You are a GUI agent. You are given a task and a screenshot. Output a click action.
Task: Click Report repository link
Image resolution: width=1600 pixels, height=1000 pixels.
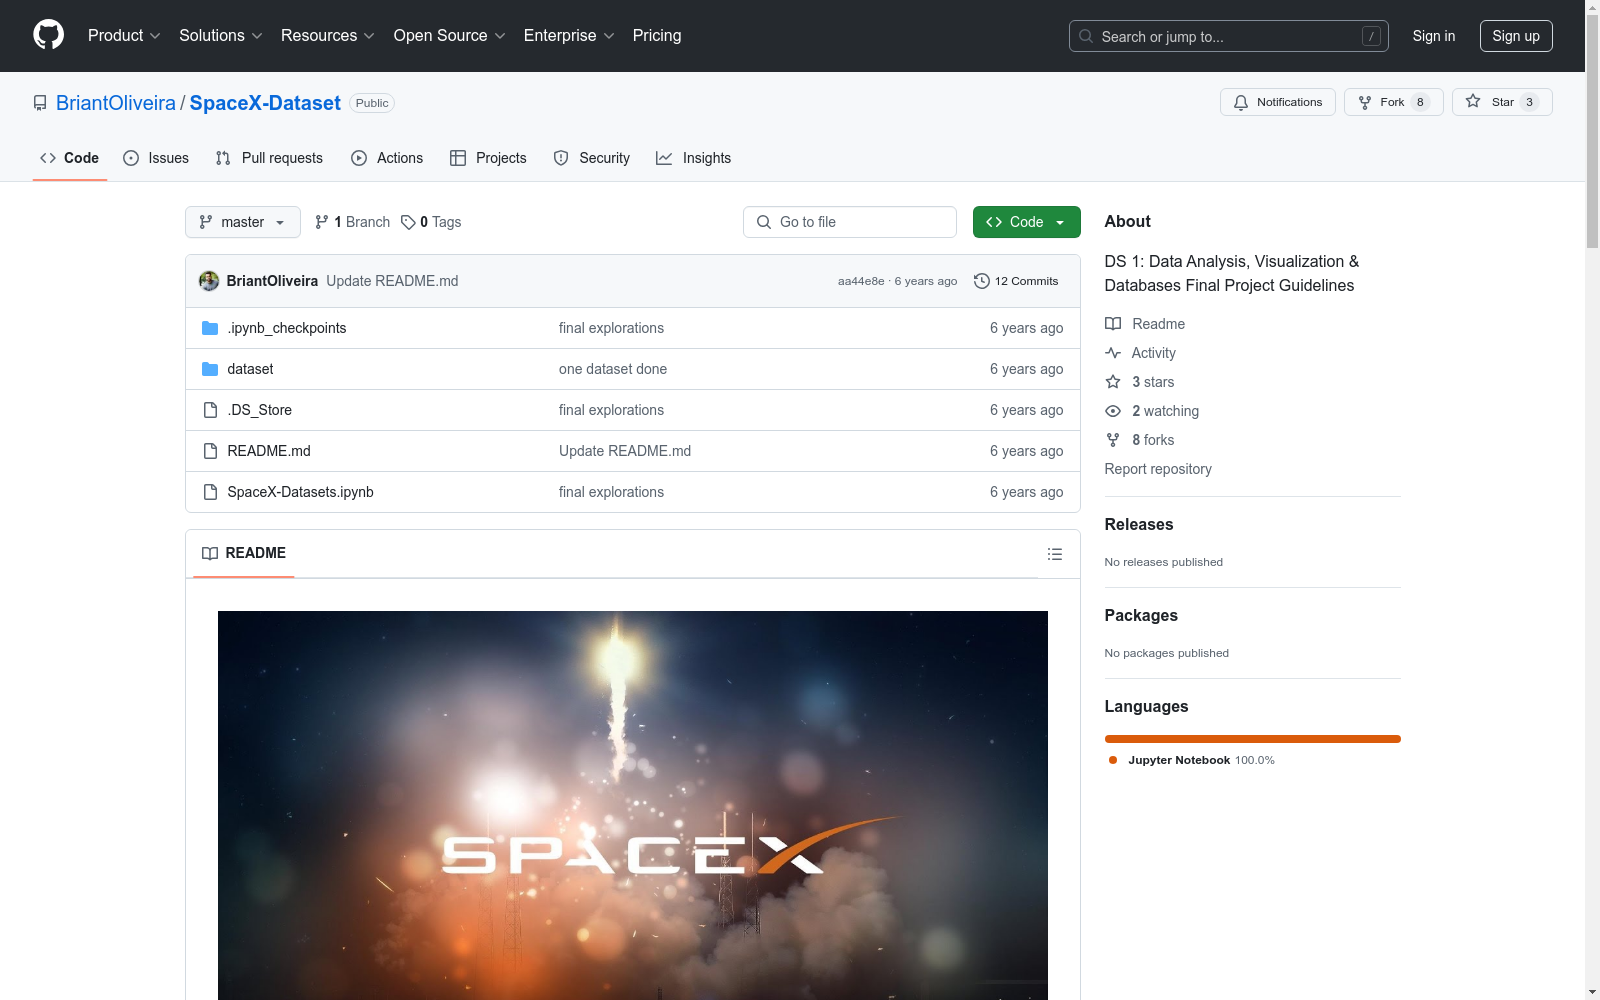pos(1158,469)
